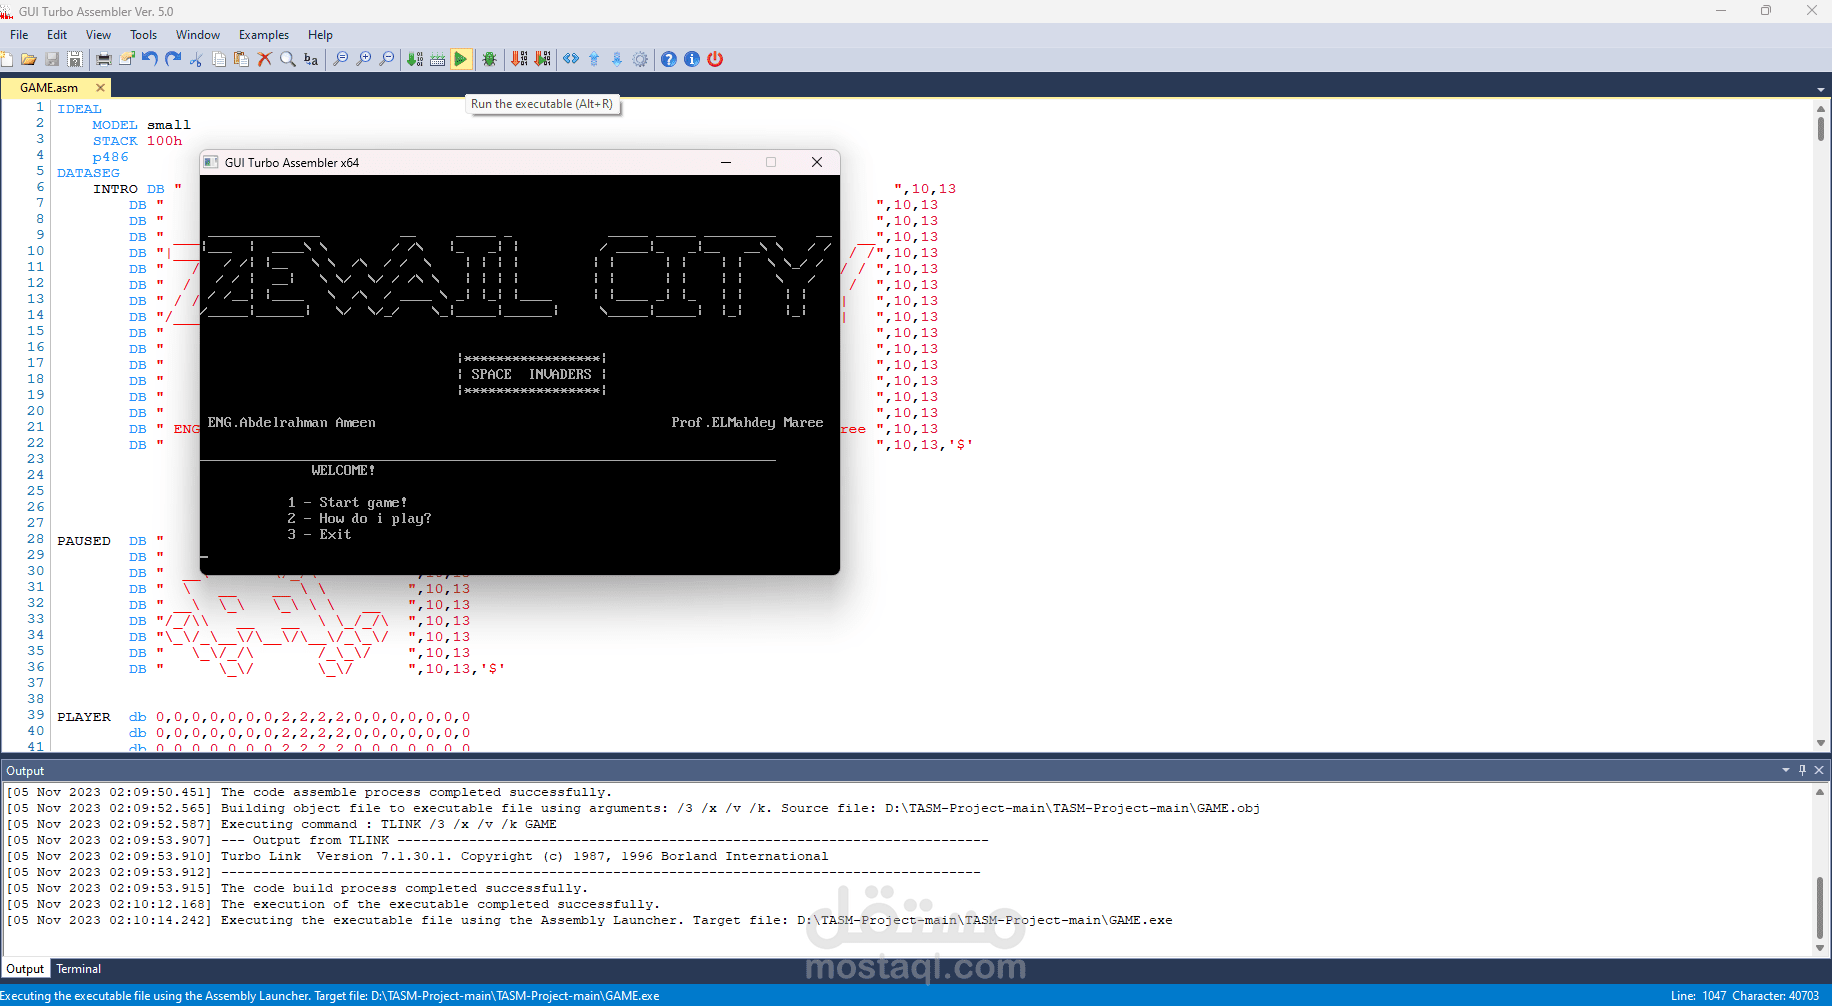Zoom in with the plus magnifier
The image size is (1832, 1006).
point(364,60)
